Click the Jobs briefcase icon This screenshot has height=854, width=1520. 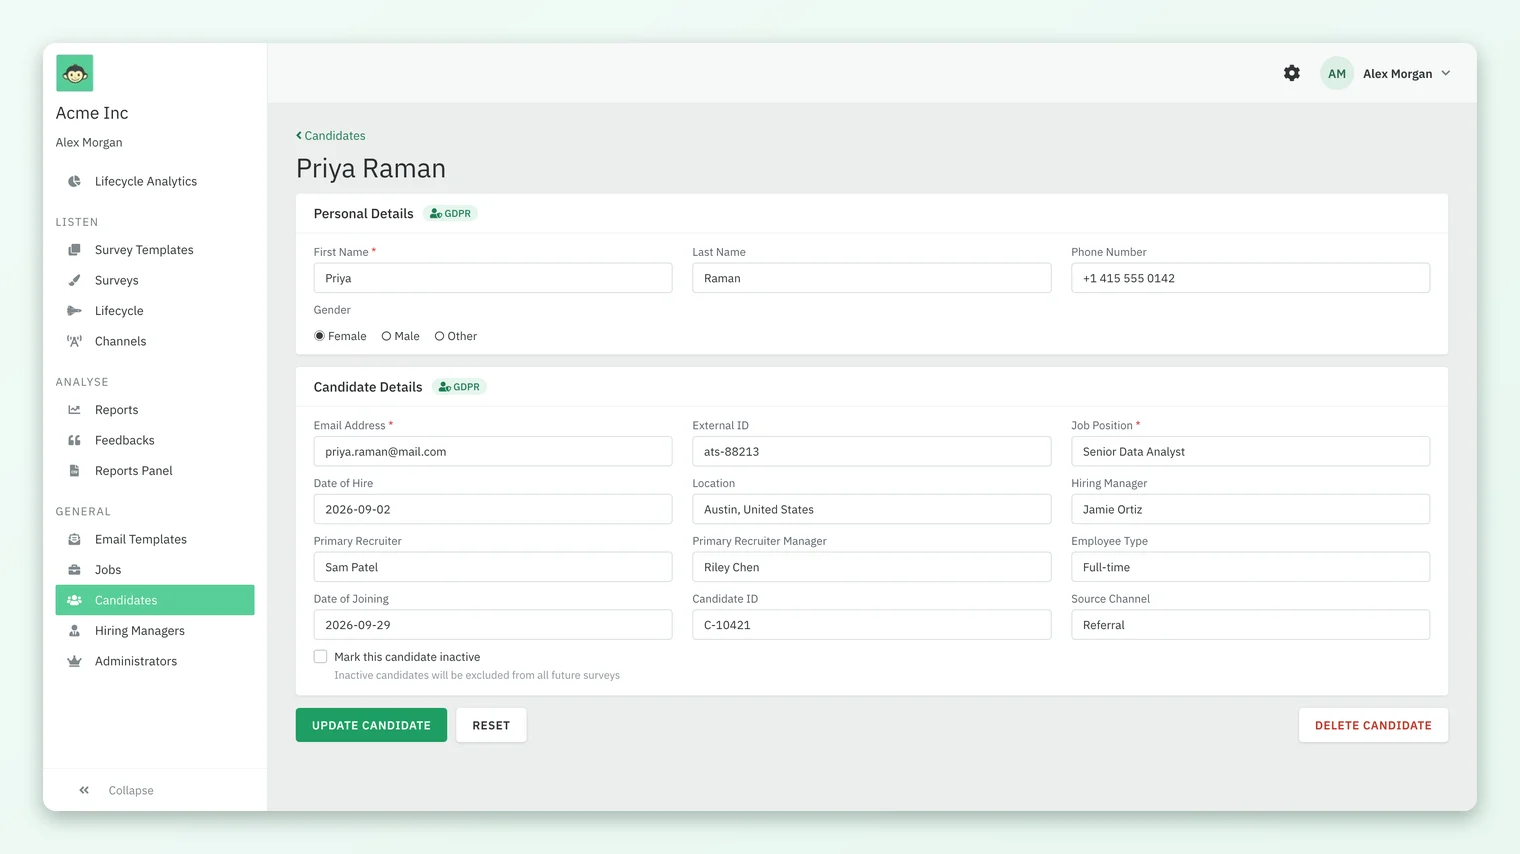pos(74,570)
